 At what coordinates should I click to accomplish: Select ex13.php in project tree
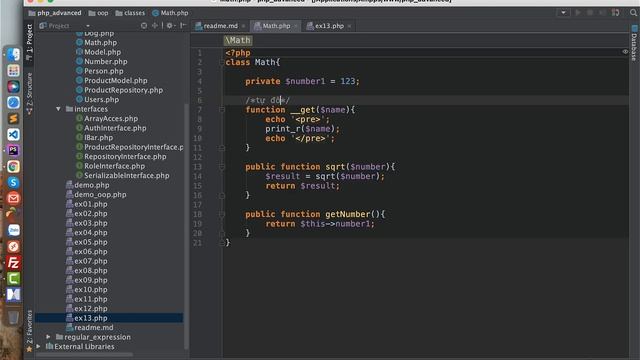[109, 318]
